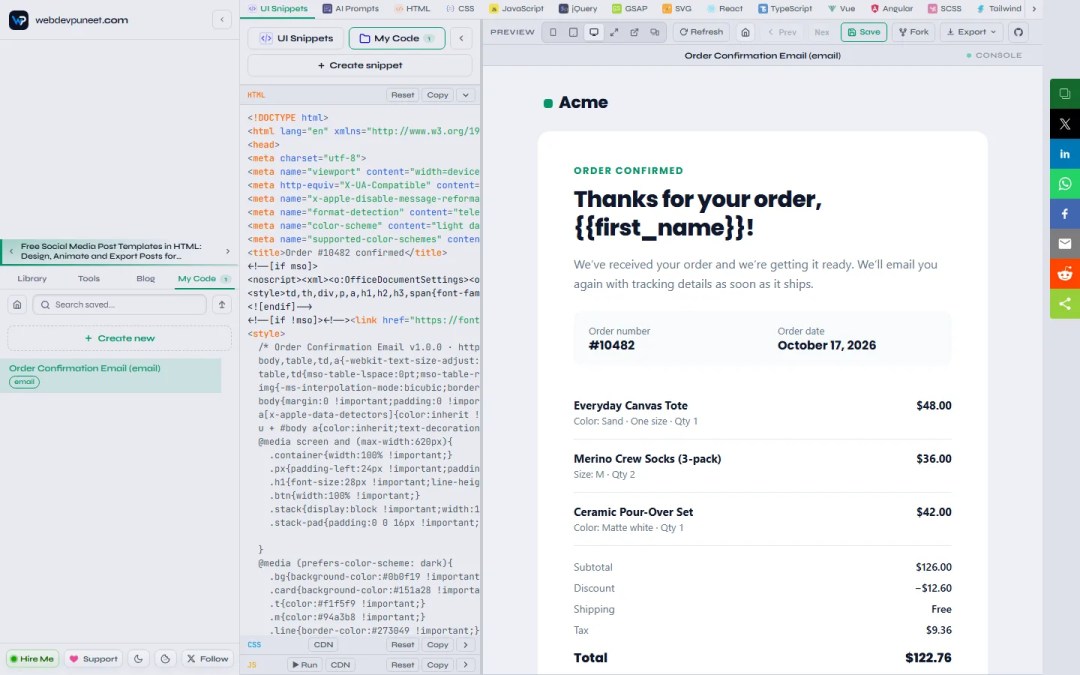Click Create snippet button
Screen dimensions: 1080x675
pyautogui.click(x=360, y=65)
